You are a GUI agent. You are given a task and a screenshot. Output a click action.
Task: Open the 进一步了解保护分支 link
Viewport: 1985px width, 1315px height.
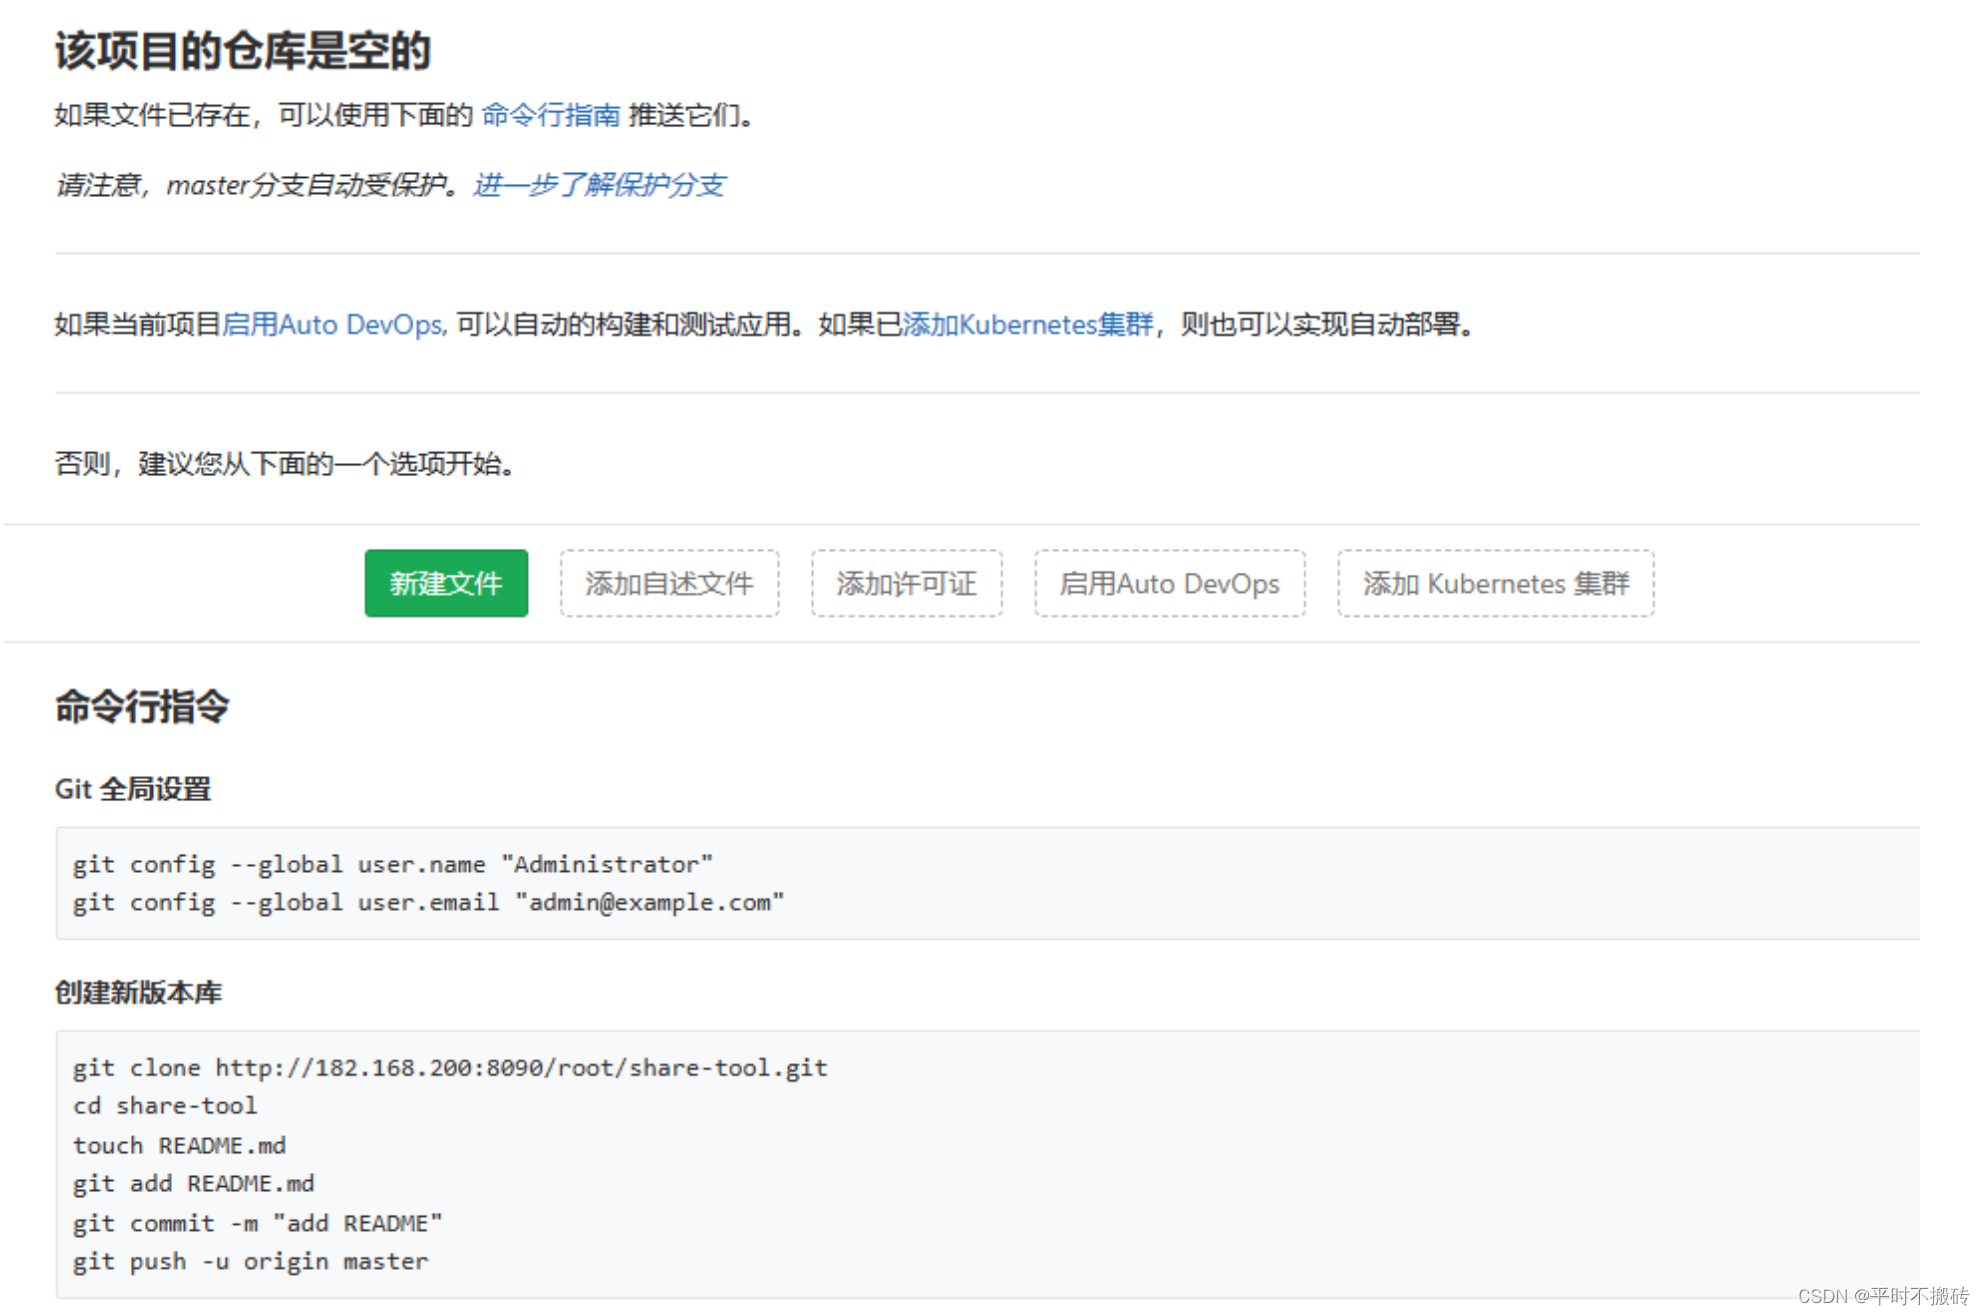[599, 185]
